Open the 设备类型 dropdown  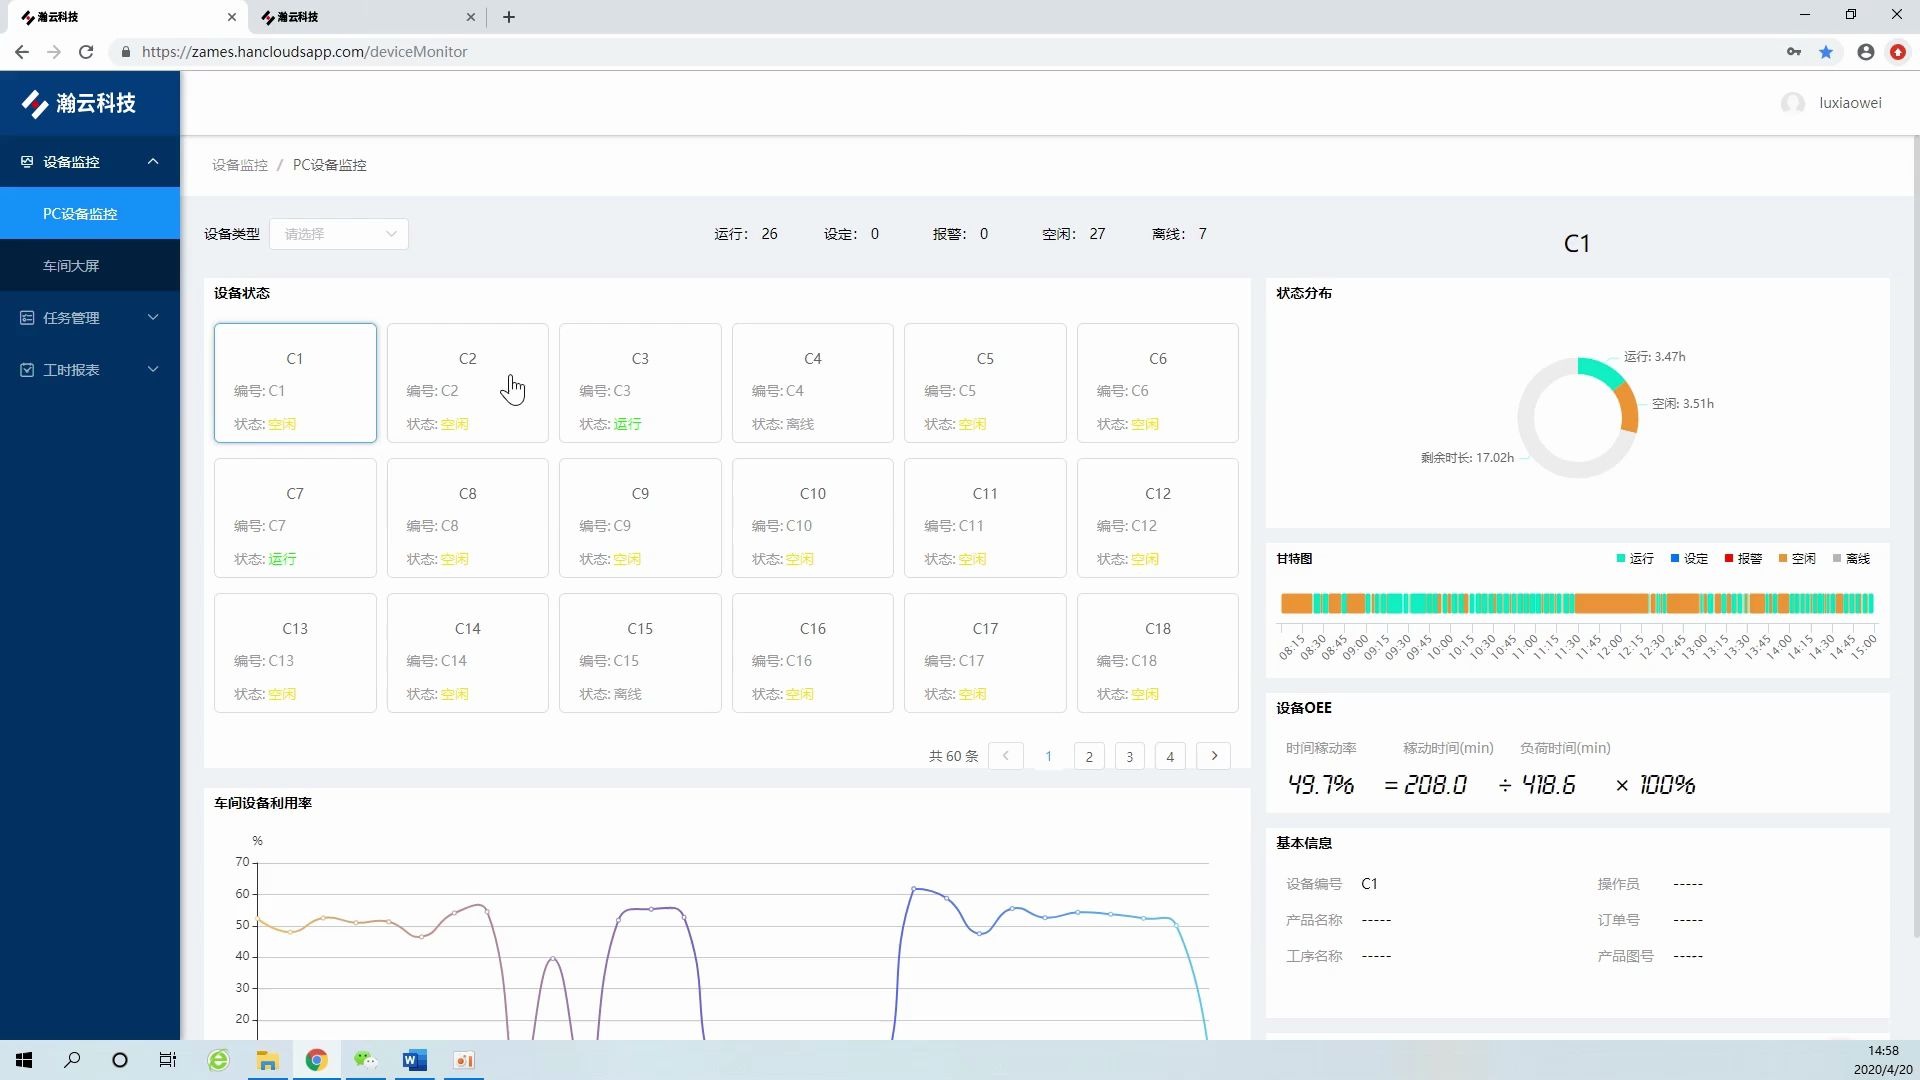click(x=338, y=234)
